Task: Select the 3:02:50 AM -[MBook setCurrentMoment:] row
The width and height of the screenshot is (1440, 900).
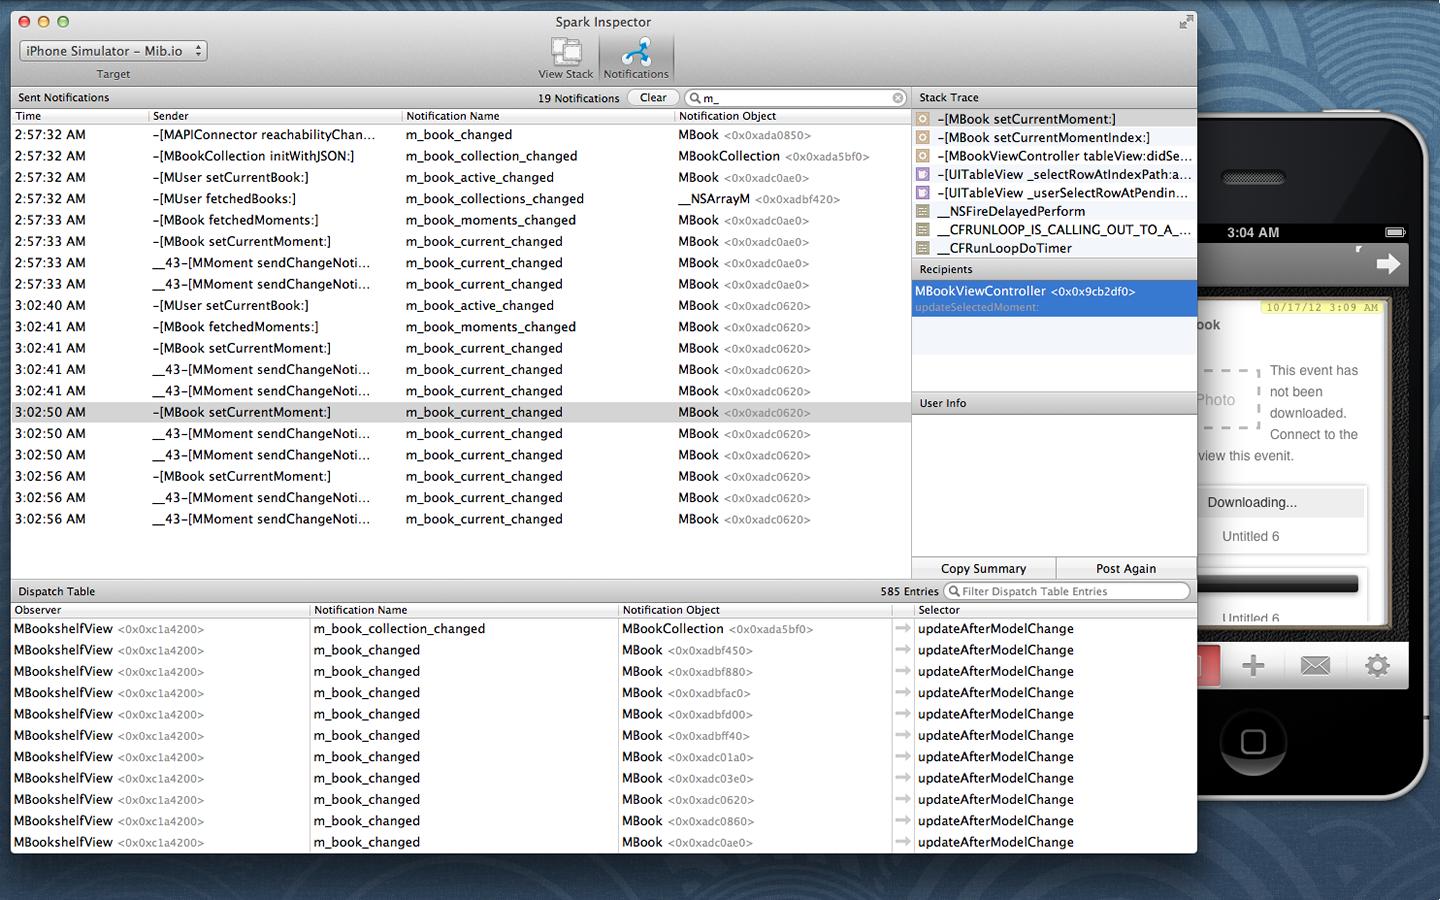Action: (461, 412)
